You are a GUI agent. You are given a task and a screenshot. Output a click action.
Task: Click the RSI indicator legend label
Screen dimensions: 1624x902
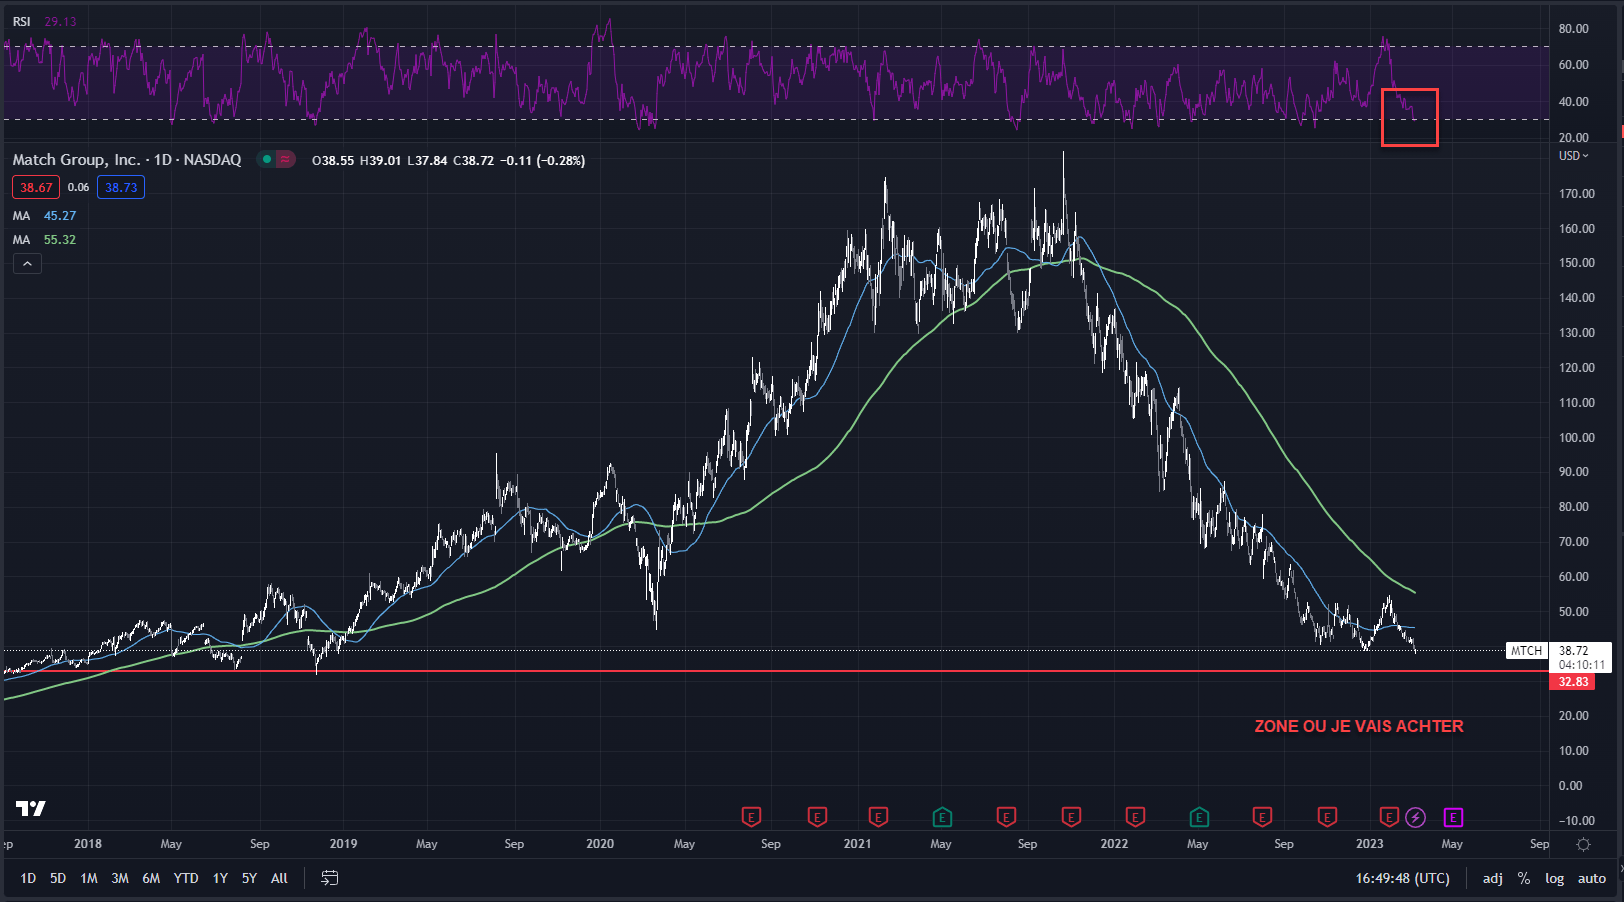(x=21, y=21)
